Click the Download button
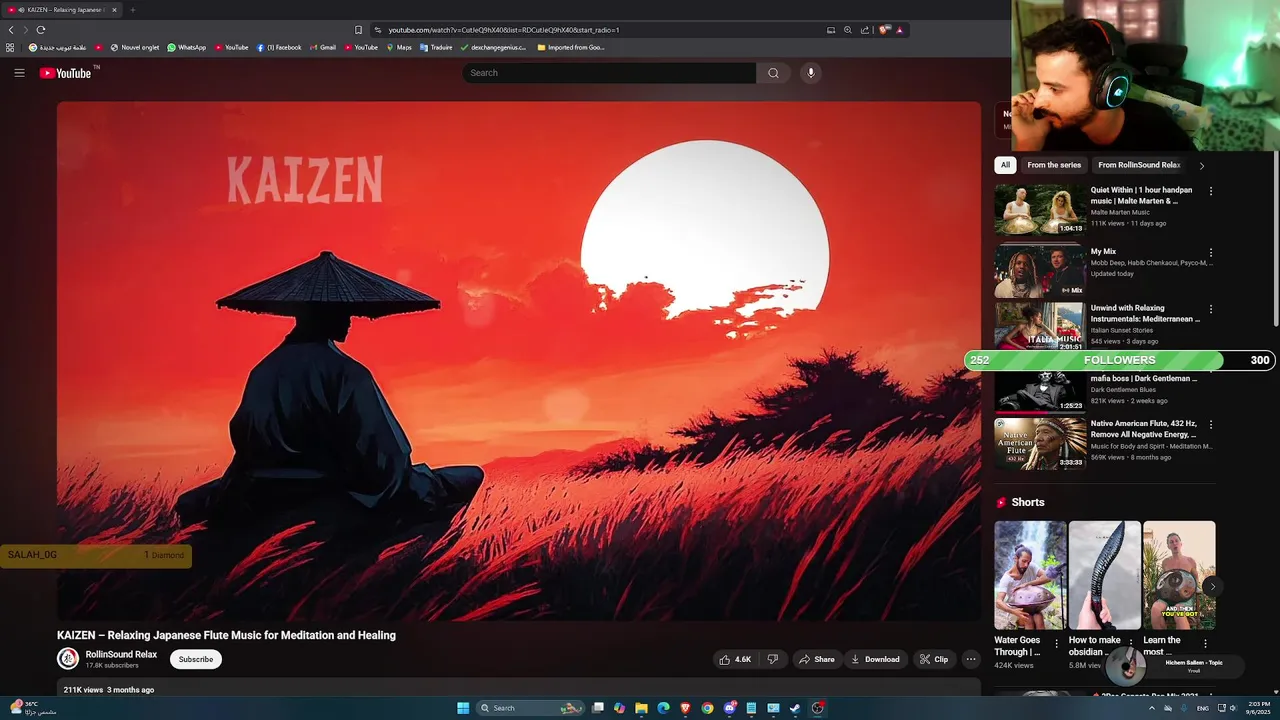Viewport: 1280px width, 720px height. 875,659
